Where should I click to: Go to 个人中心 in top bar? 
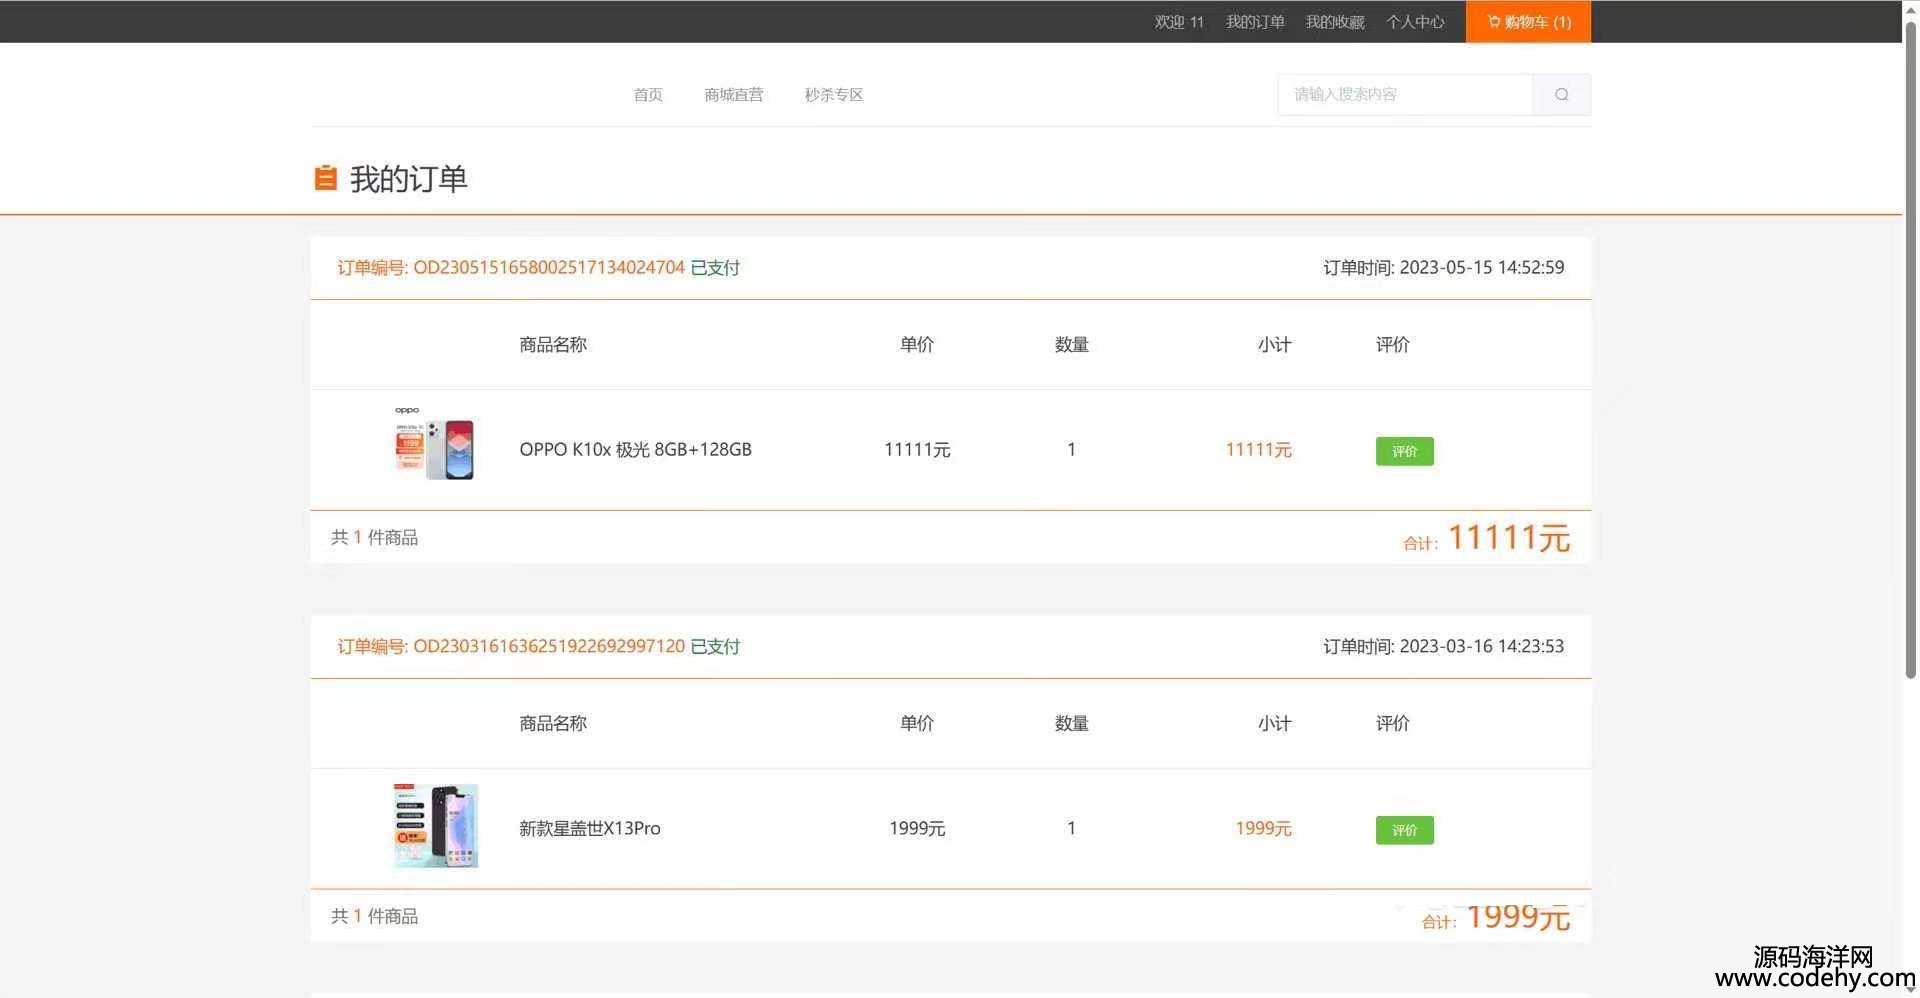pos(1415,21)
